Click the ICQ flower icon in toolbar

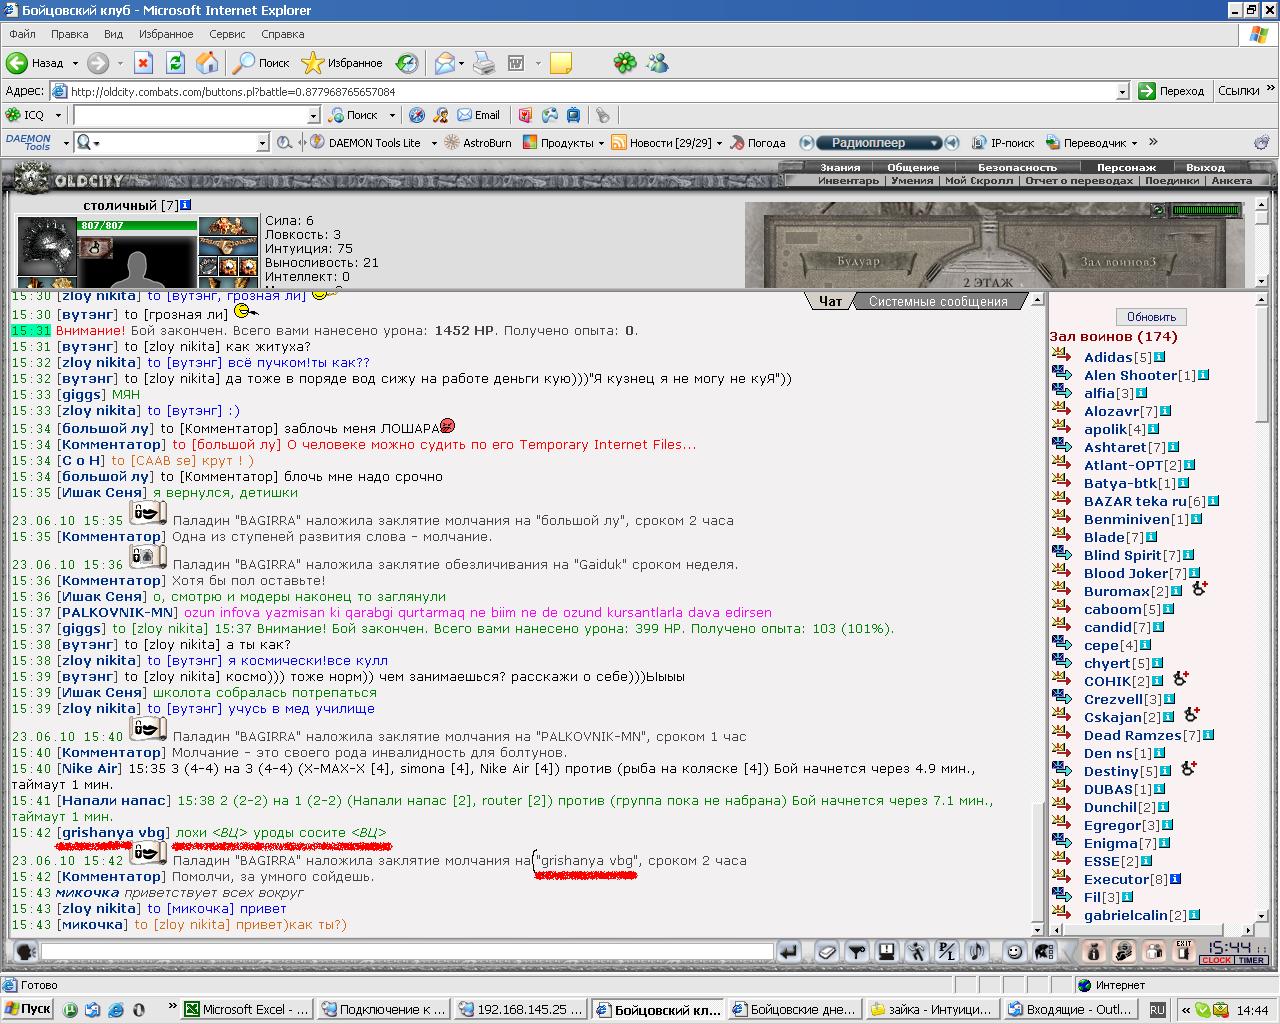[625, 63]
